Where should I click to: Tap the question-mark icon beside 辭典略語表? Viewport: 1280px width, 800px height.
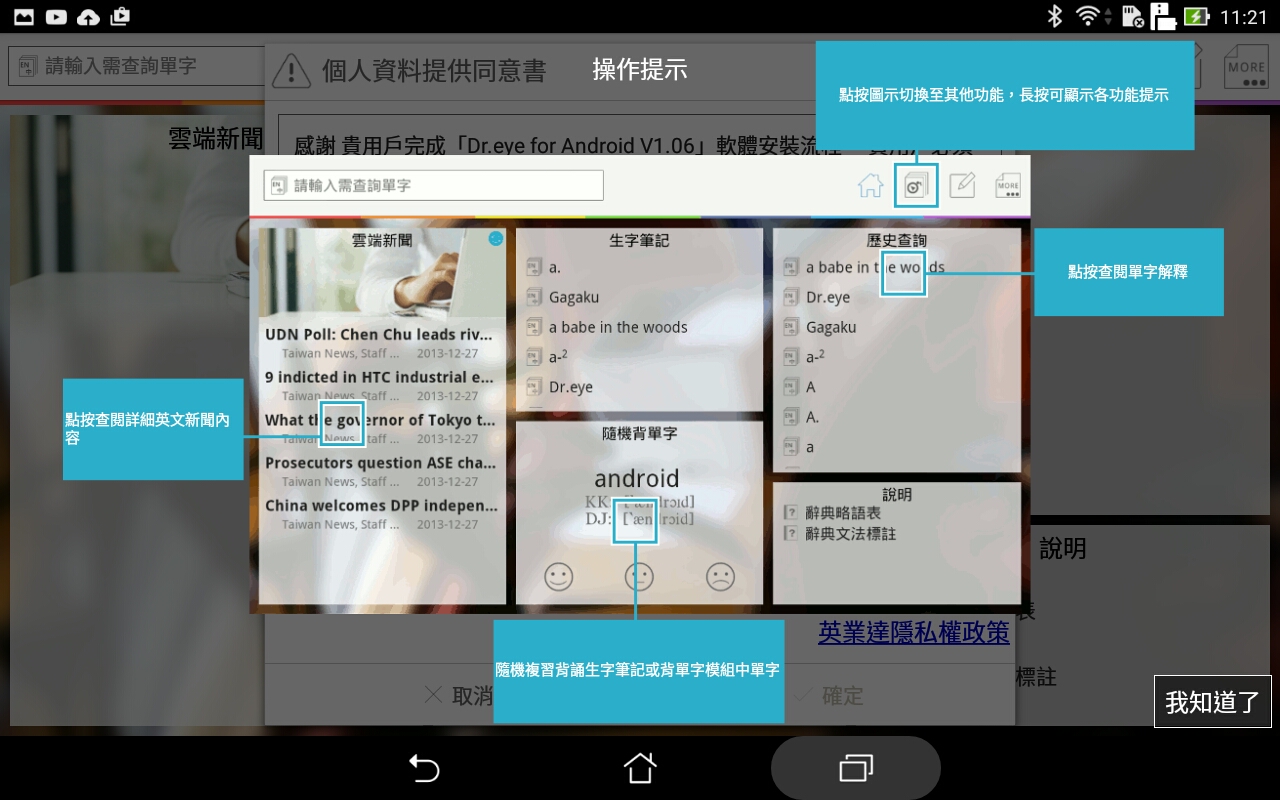pos(791,513)
